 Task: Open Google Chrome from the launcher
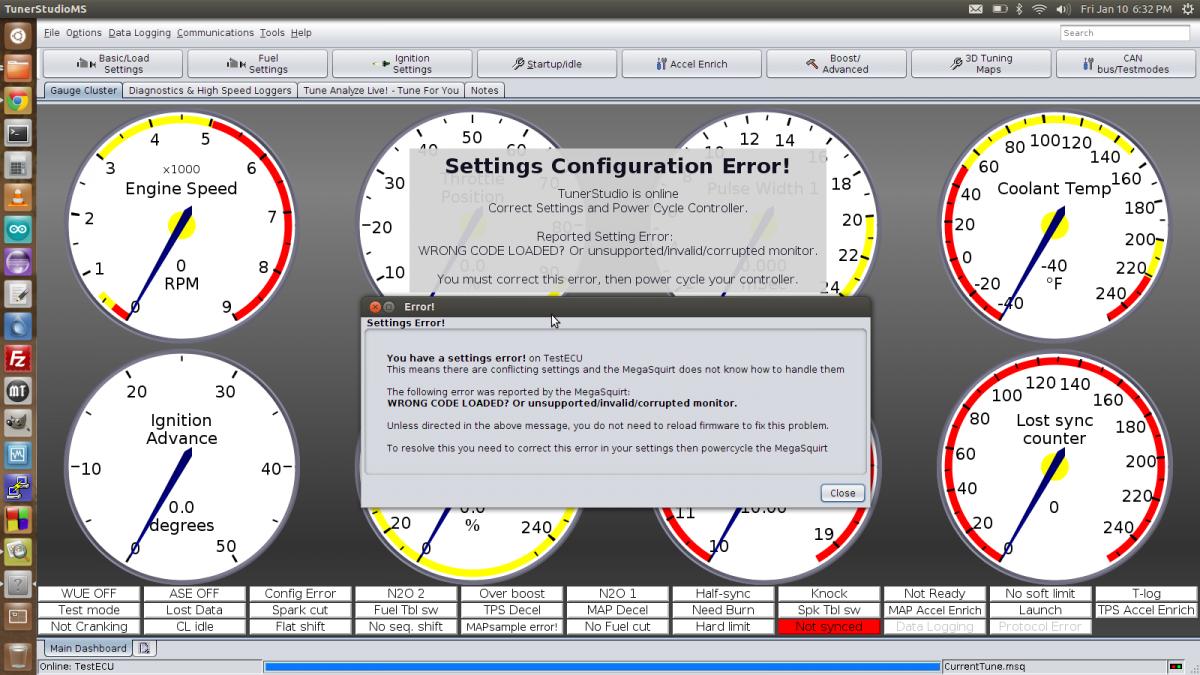(18, 100)
